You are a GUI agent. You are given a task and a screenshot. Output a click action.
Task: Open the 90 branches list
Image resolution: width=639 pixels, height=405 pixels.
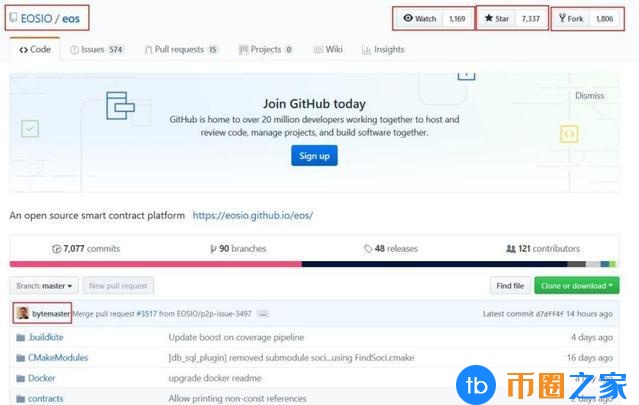click(x=238, y=249)
